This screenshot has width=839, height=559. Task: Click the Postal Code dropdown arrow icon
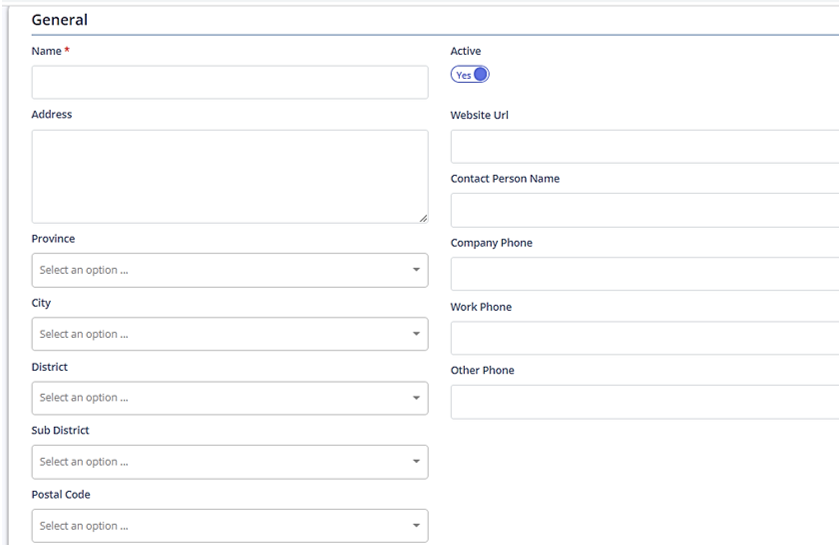[x=416, y=525]
